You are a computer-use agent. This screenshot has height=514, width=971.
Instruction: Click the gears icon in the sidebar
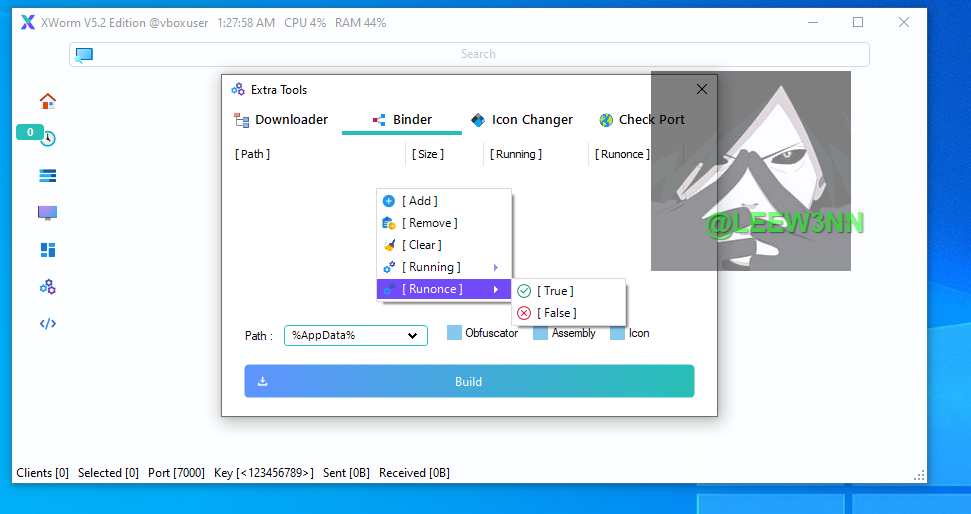pos(47,287)
